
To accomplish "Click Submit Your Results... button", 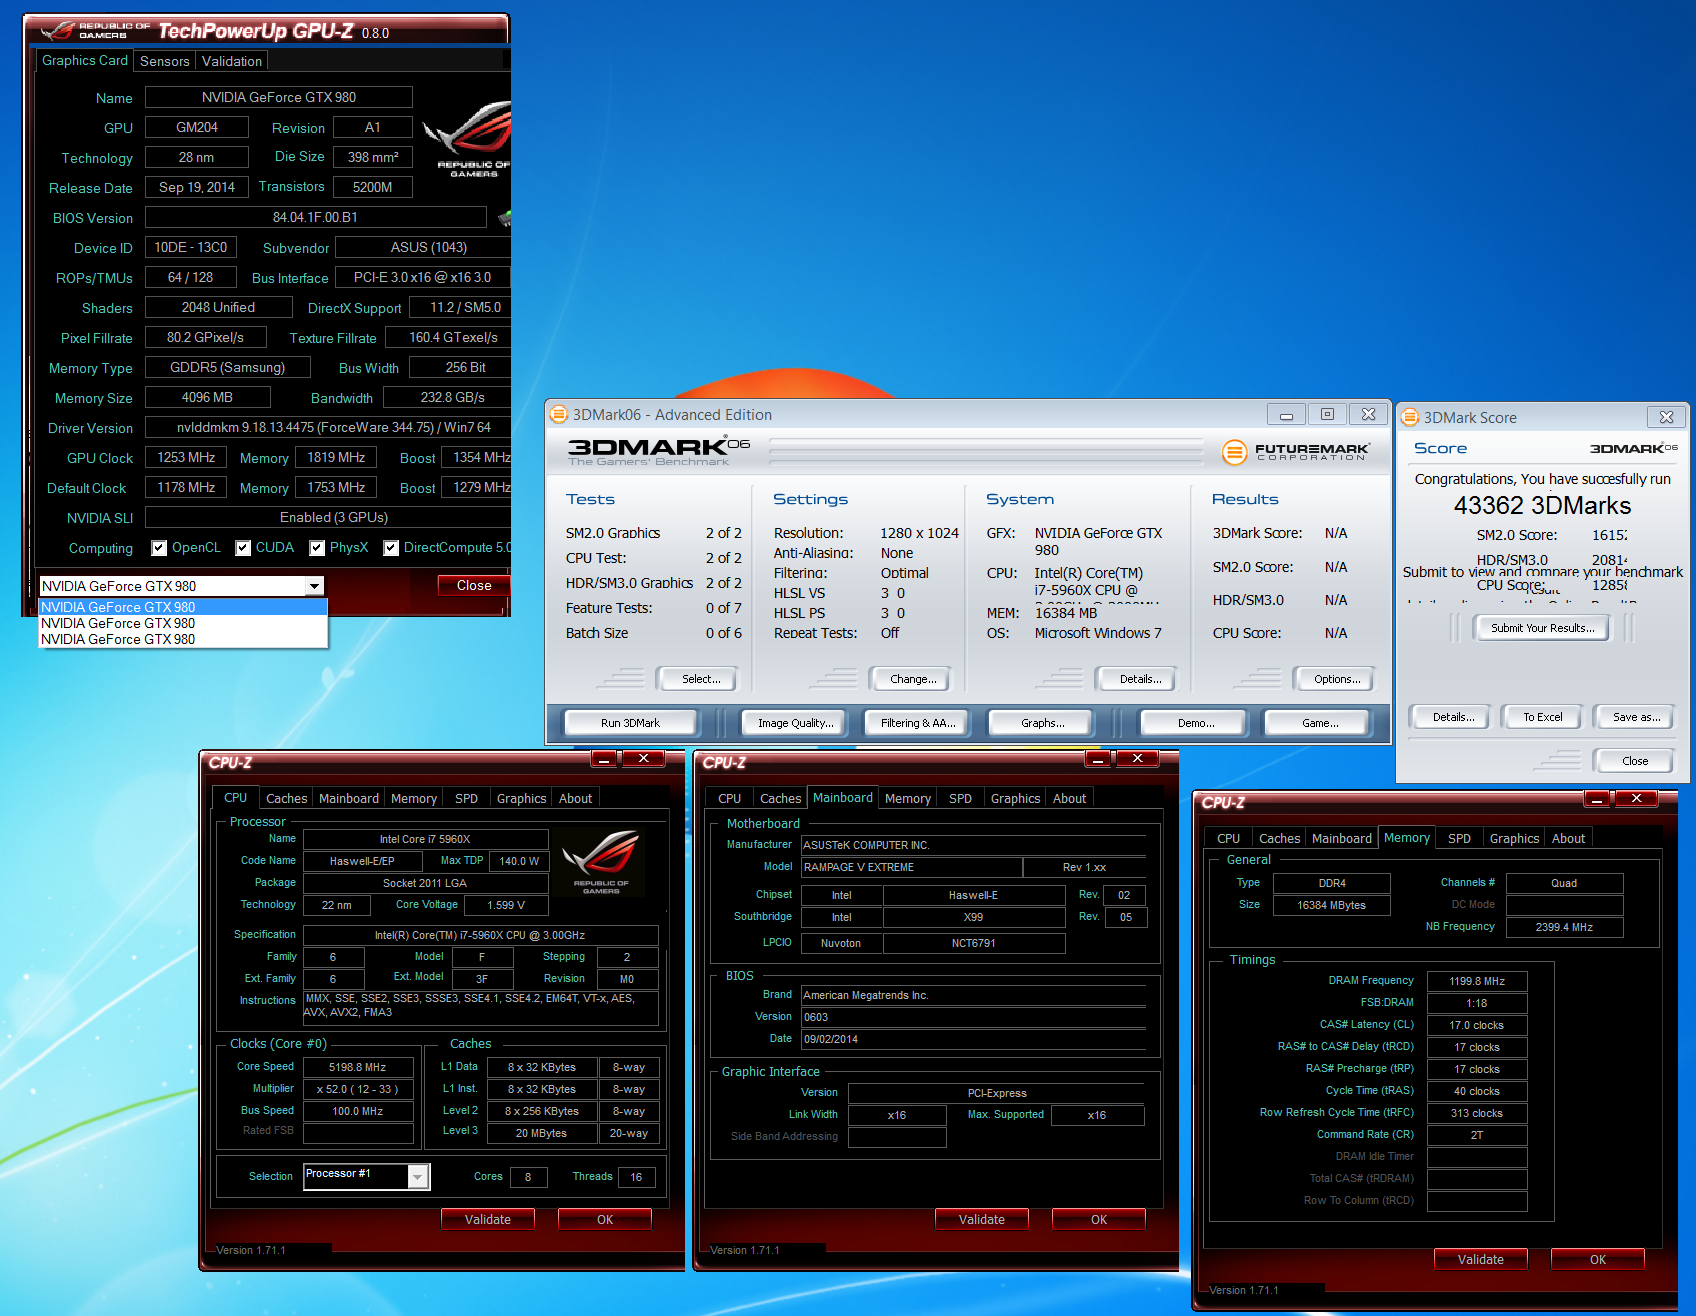I will tap(1542, 628).
